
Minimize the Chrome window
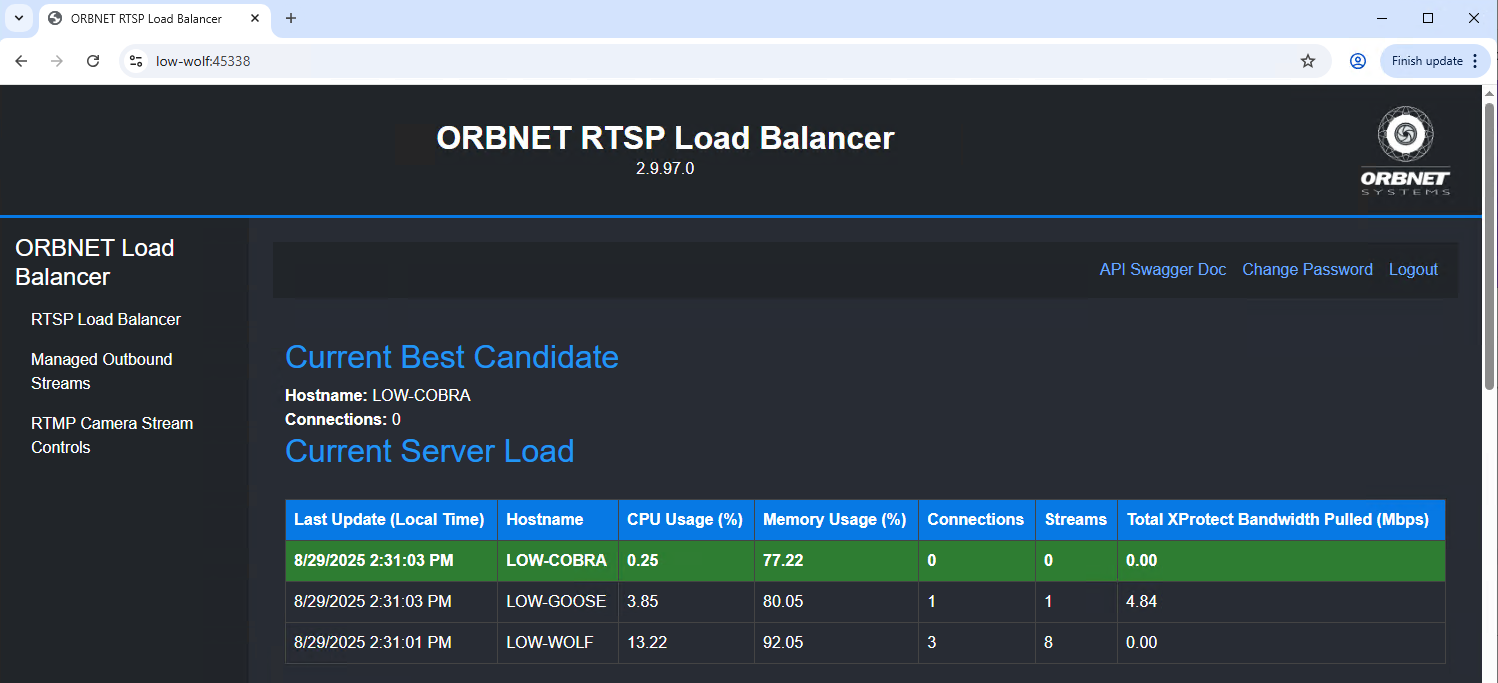pos(1383,18)
